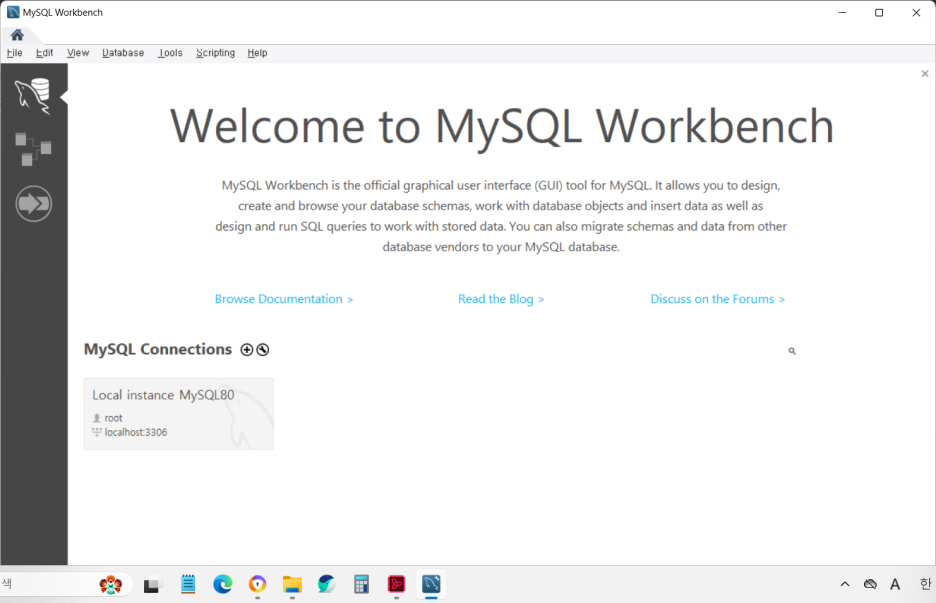The height and width of the screenshot is (603, 936).
Task: Open the Scripting menu
Action: pos(215,53)
